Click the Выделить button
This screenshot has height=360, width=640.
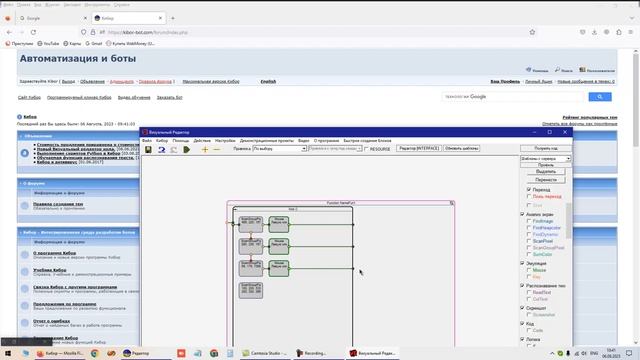point(546,172)
